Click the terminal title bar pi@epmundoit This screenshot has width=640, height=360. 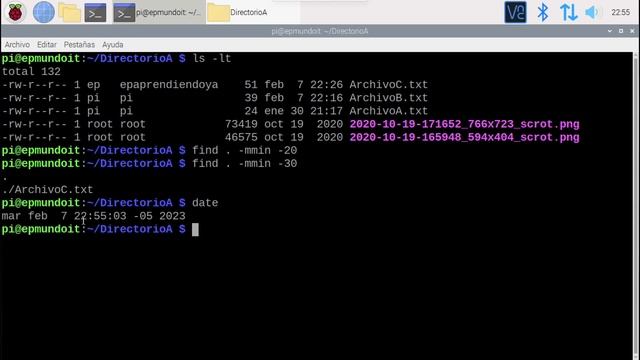[x=320, y=31]
